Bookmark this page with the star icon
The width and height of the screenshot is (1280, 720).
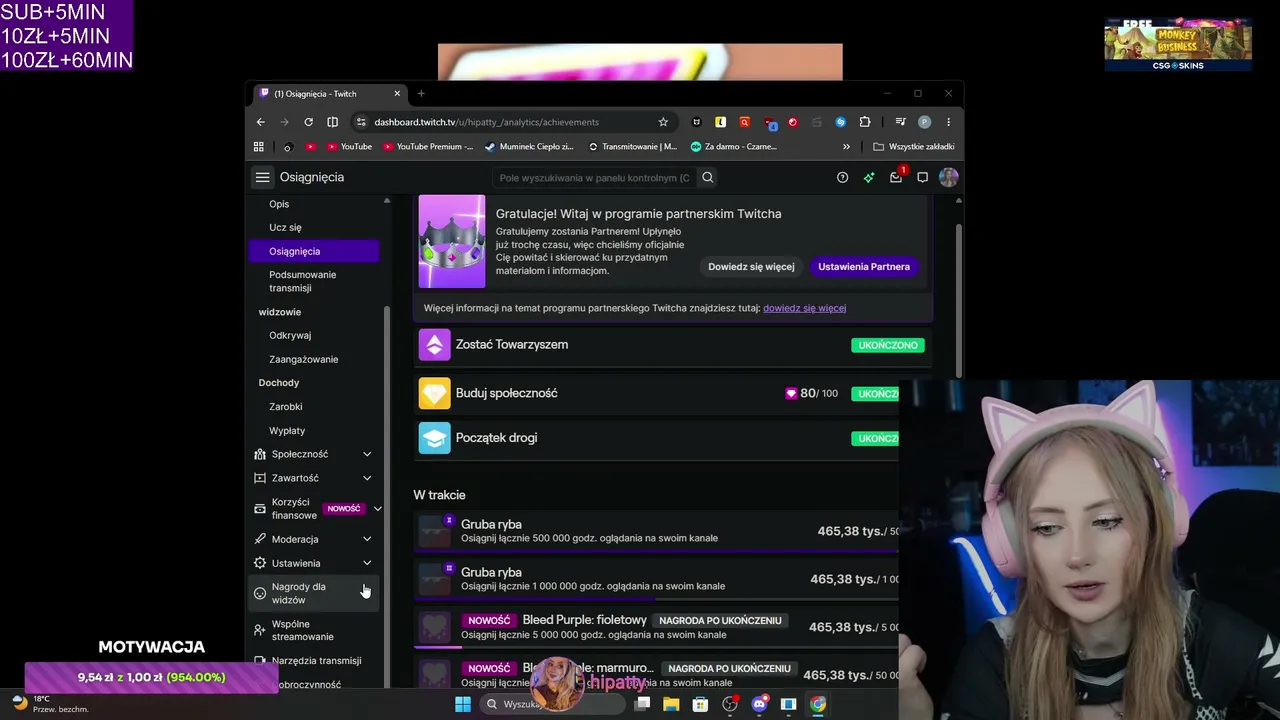(663, 122)
